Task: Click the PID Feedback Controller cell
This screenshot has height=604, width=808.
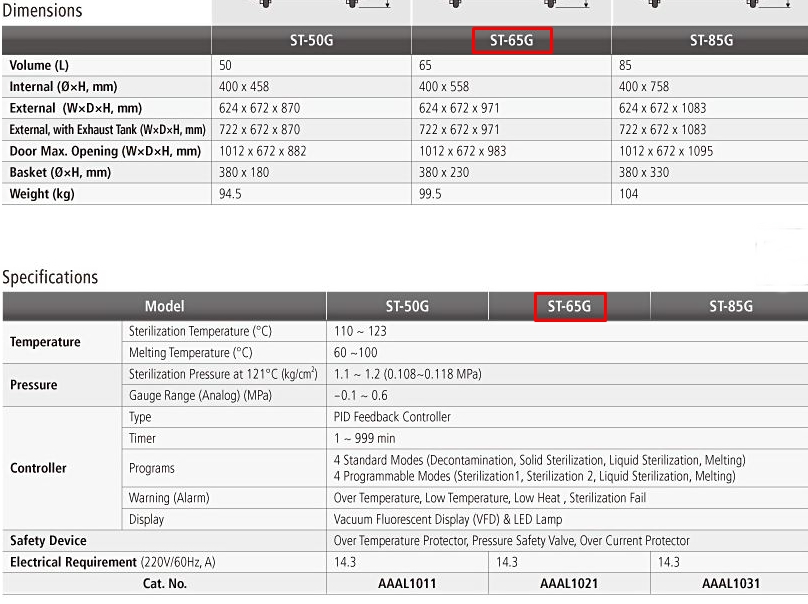Action: [x=392, y=416]
